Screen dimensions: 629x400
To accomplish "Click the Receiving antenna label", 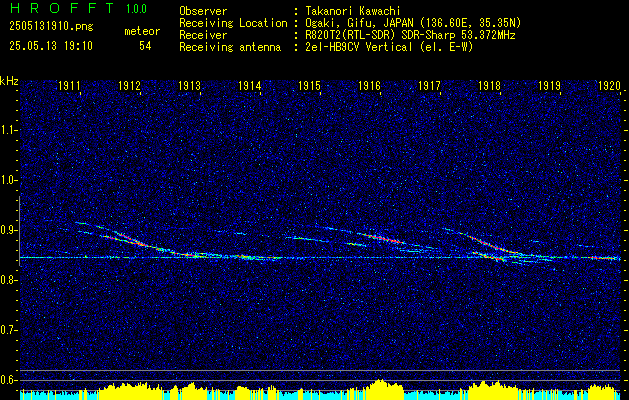I will (230, 47).
